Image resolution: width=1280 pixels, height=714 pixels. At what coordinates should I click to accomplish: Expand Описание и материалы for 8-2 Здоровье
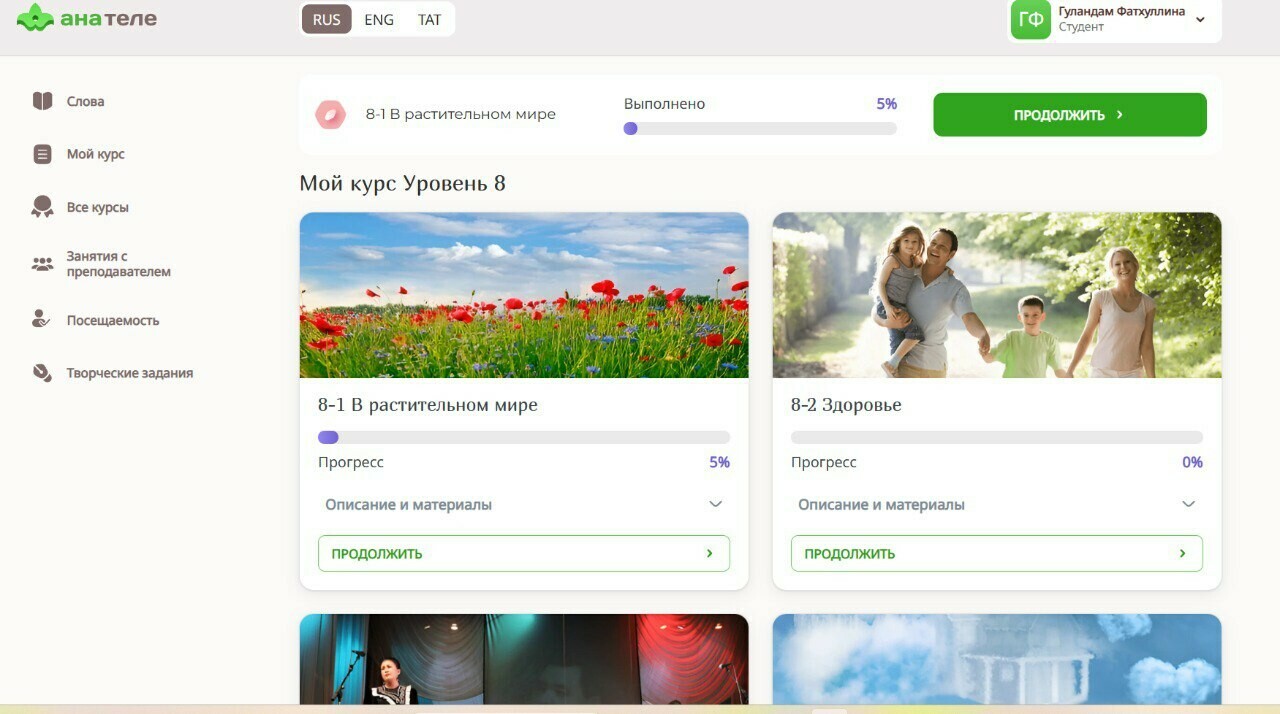[1188, 505]
